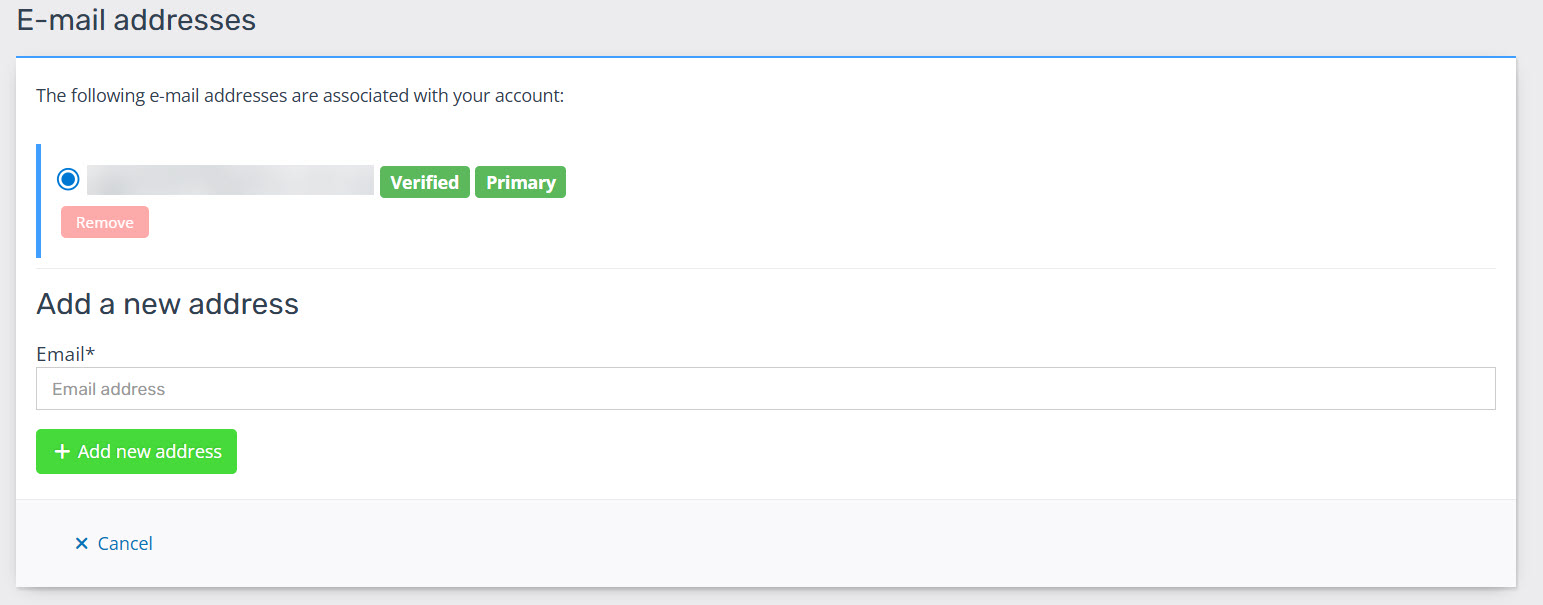The height and width of the screenshot is (605, 1543).
Task: Select the primary email radio button
Action: click(68, 180)
